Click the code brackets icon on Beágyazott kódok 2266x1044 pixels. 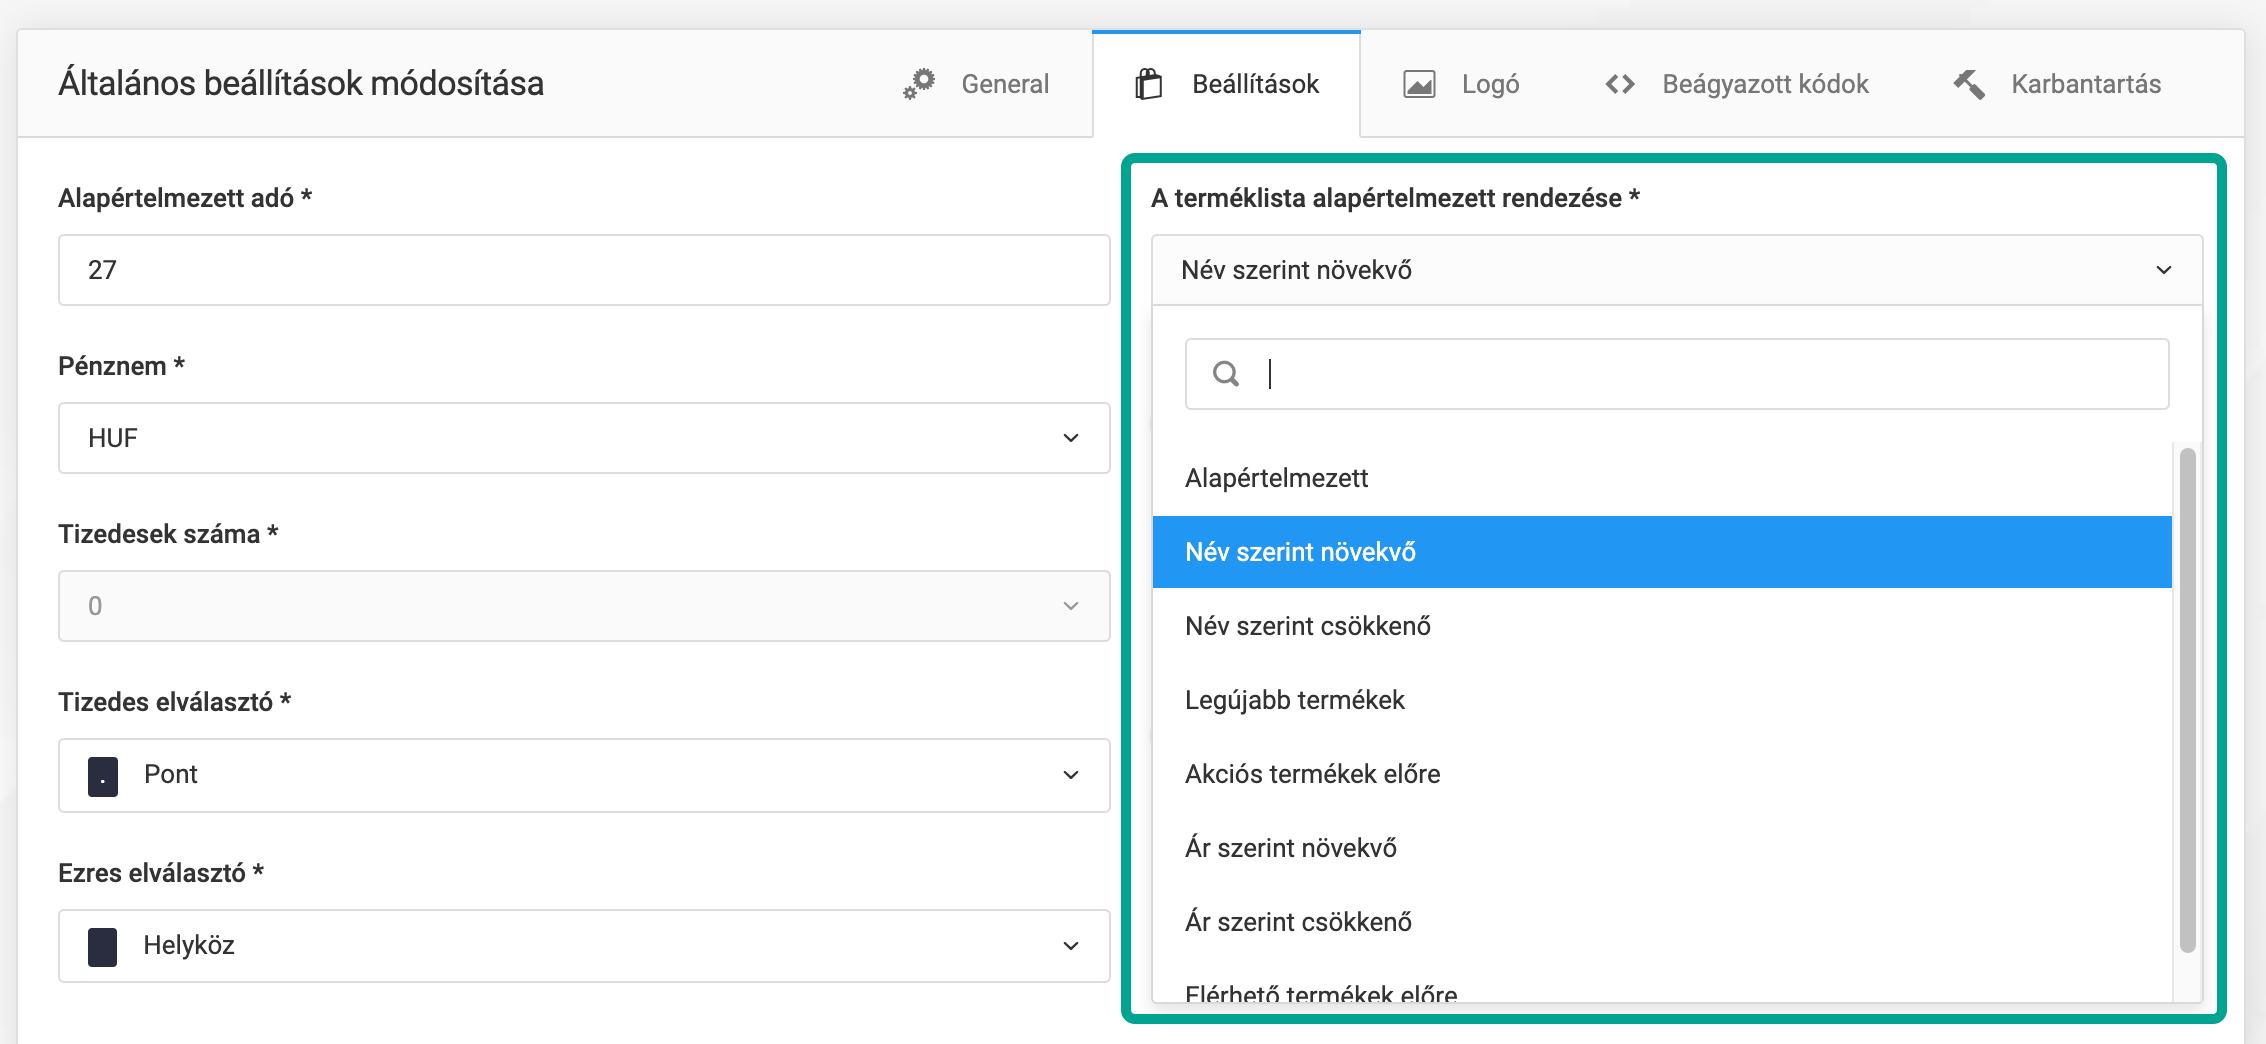click(1620, 84)
